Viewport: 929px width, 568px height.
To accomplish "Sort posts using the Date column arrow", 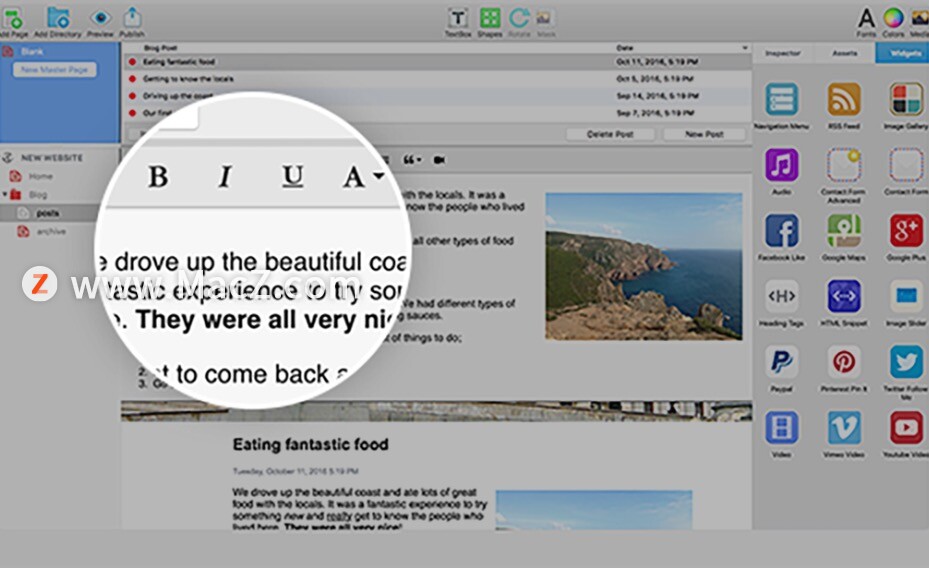I will (744, 48).
